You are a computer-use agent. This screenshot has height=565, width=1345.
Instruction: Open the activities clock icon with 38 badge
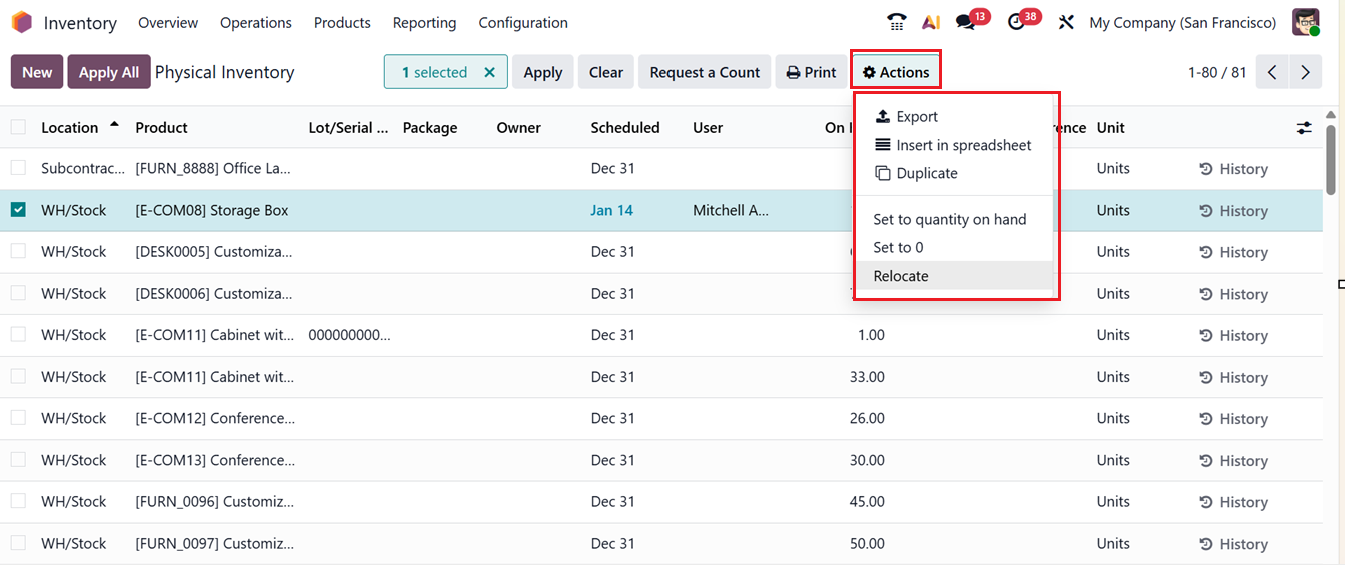click(x=1017, y=22)
